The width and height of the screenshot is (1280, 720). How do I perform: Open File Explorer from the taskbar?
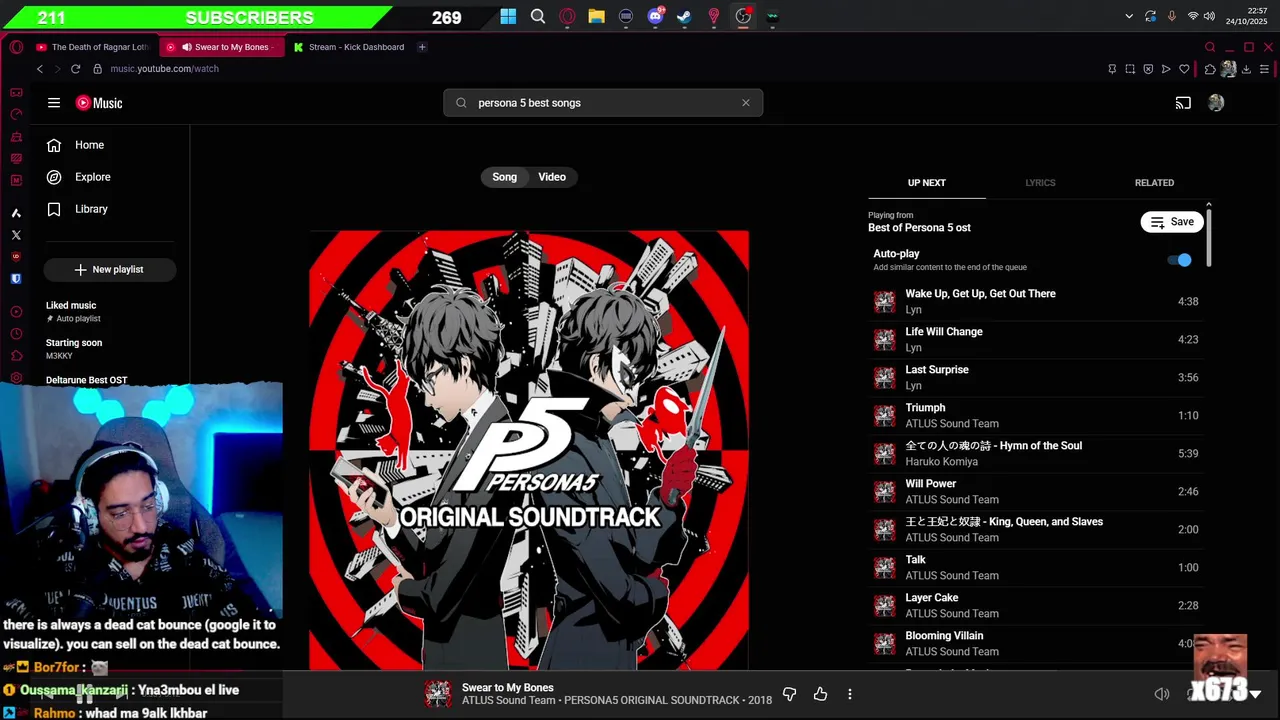tap(596, 16)
